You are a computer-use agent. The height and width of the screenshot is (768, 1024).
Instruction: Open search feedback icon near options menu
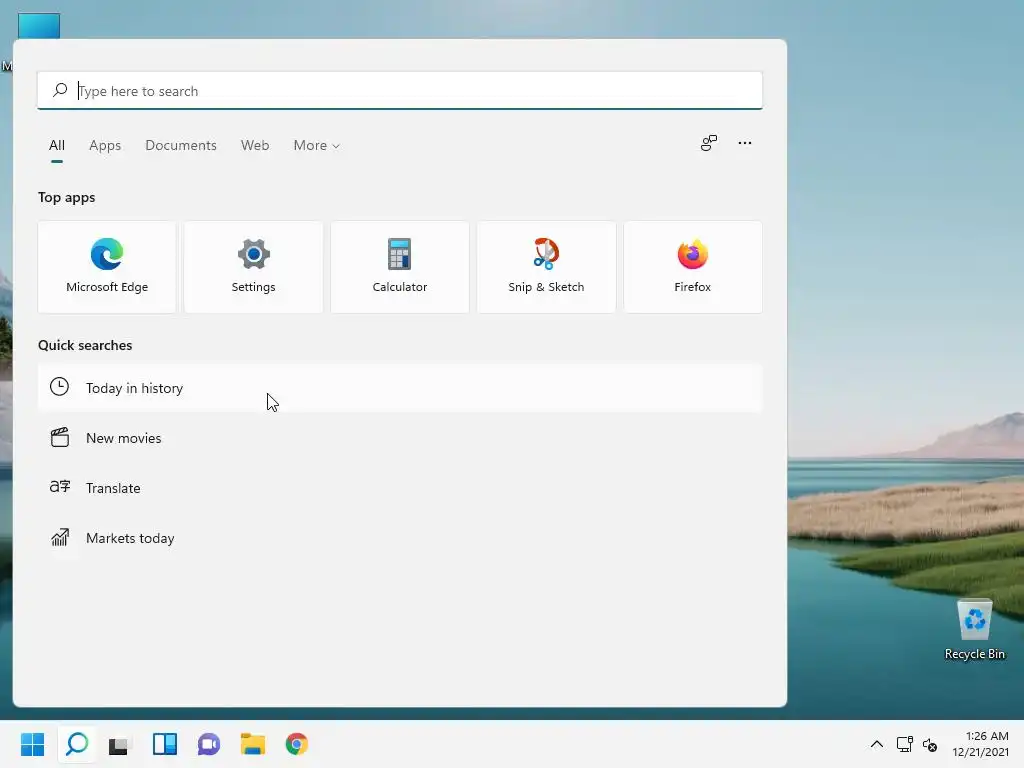pos(709,143)
